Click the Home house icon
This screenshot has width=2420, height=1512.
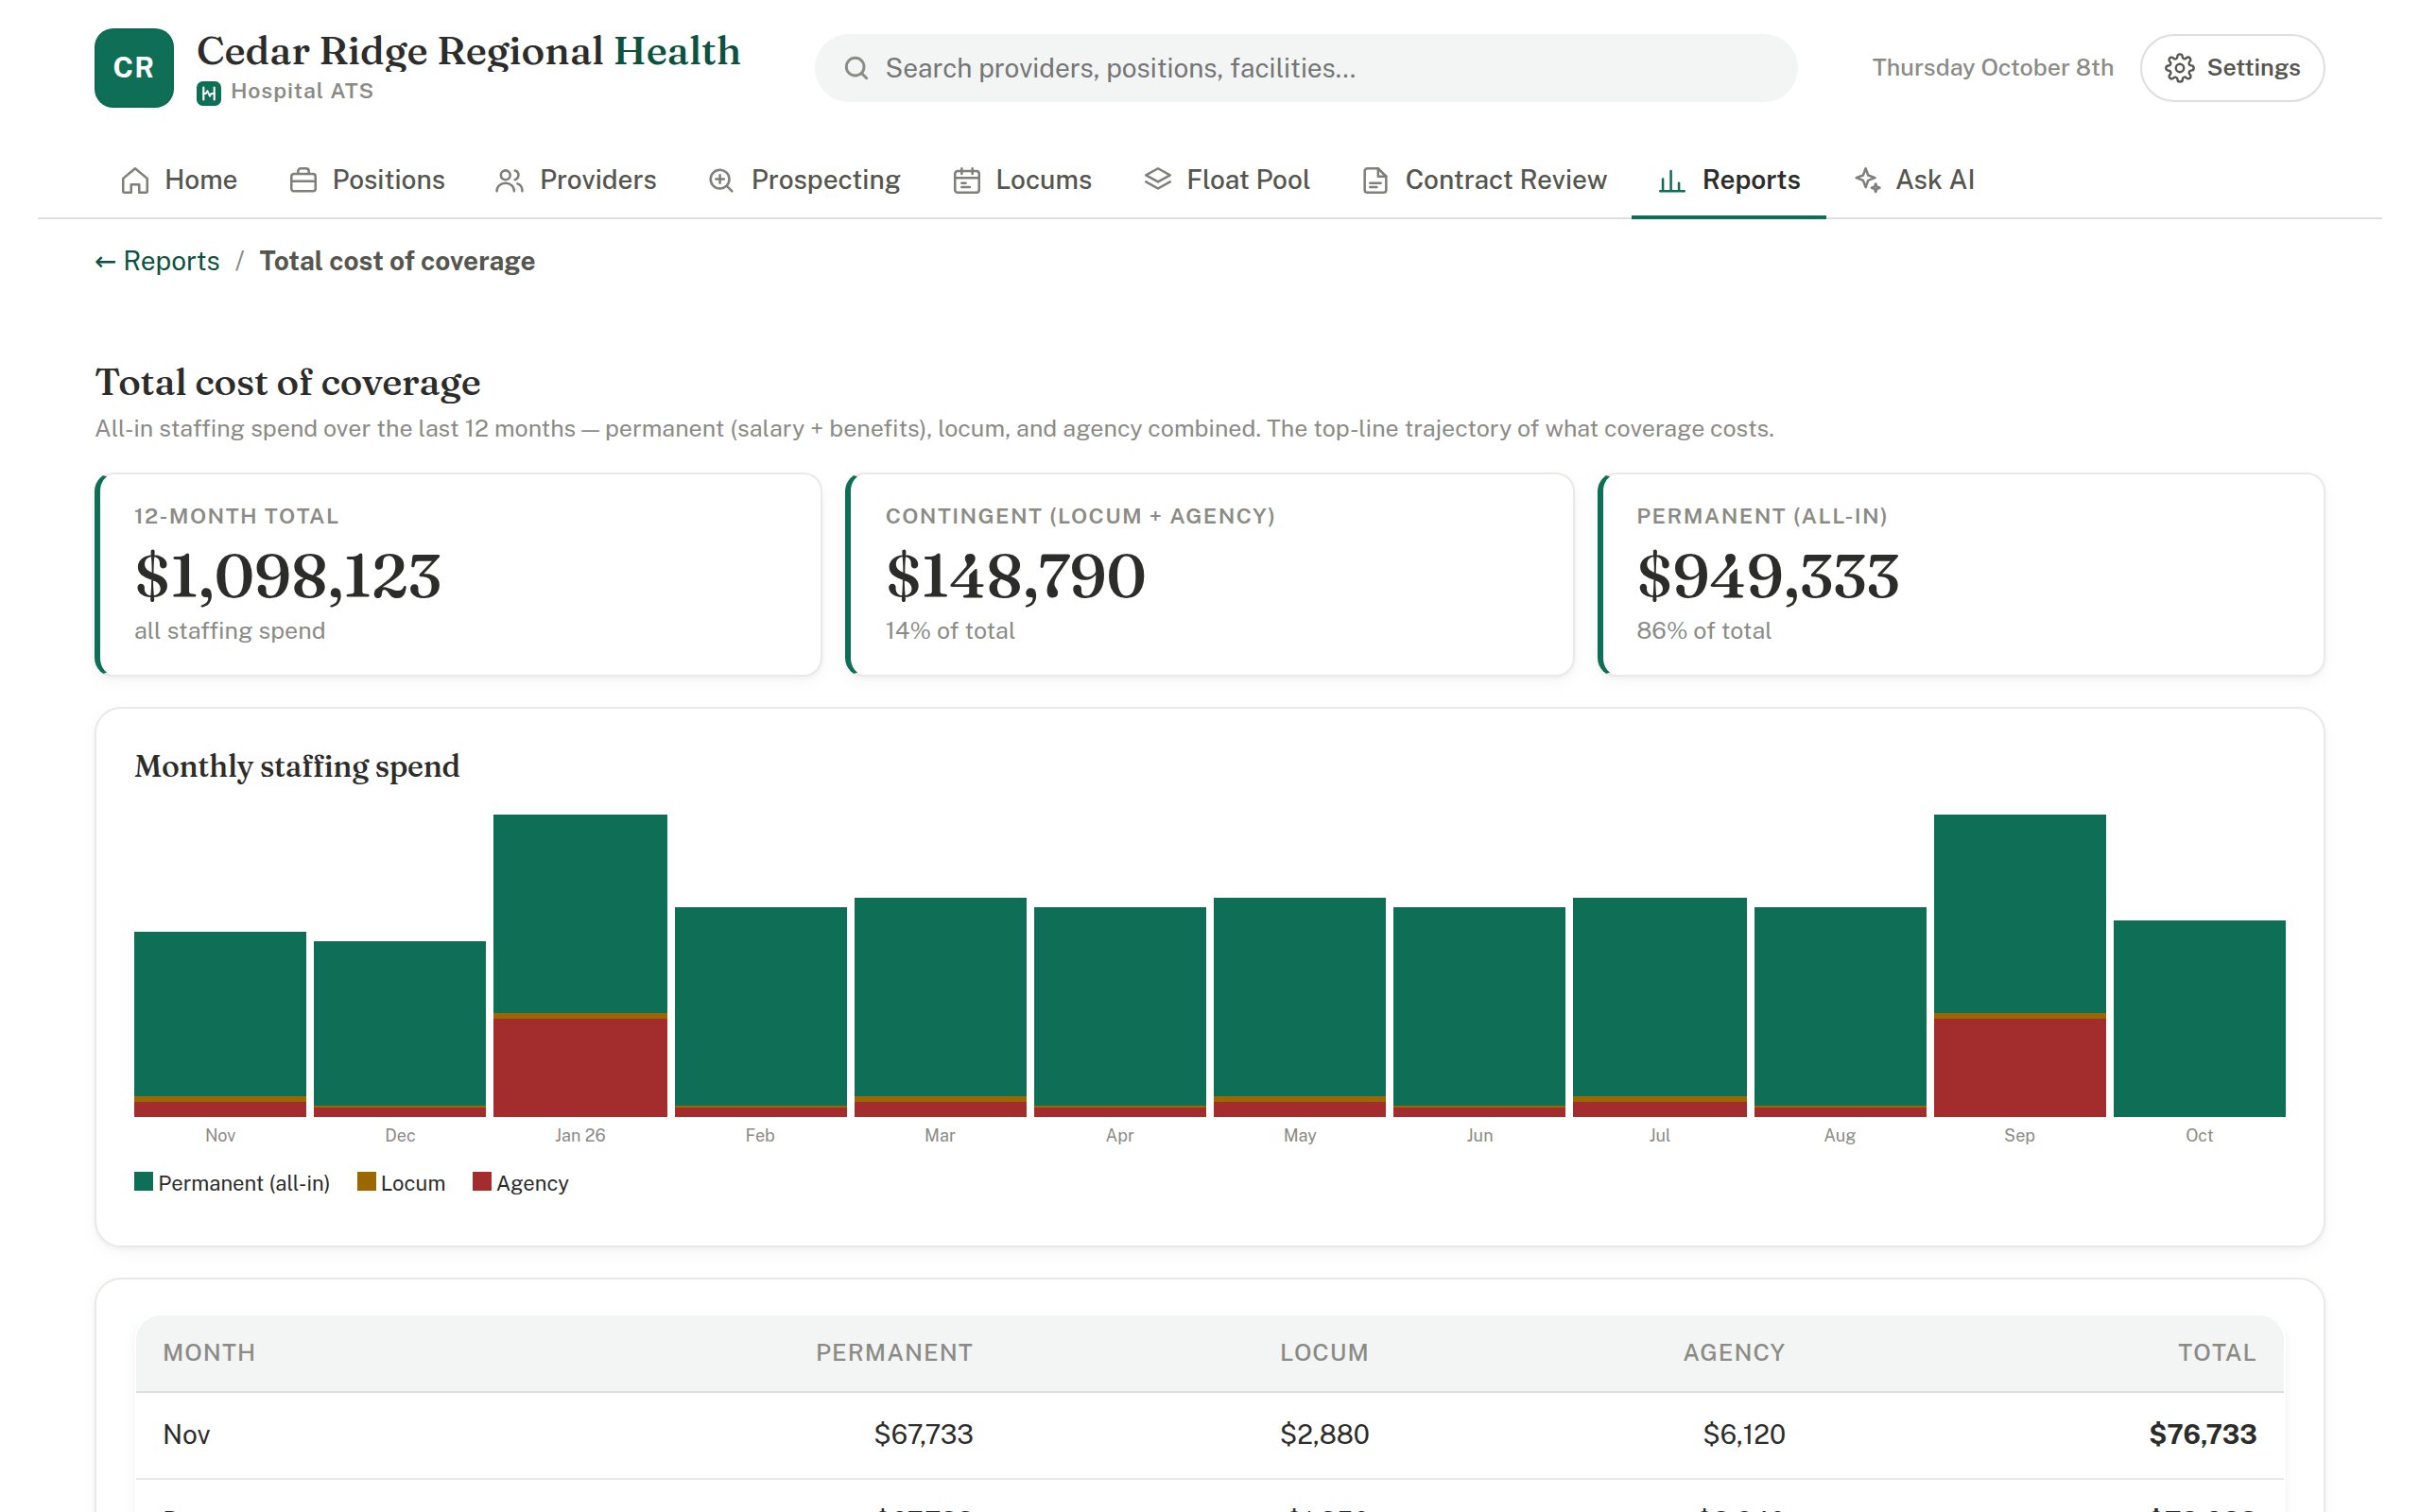(135, 180)
